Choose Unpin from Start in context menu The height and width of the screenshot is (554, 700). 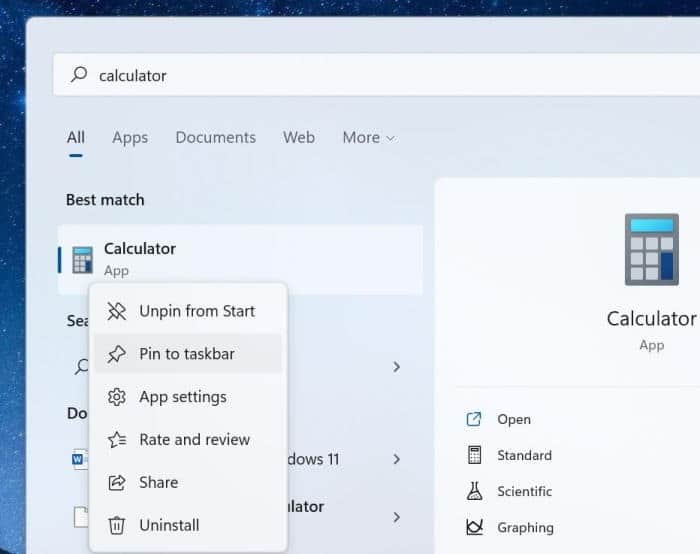(x=188, y=311)
